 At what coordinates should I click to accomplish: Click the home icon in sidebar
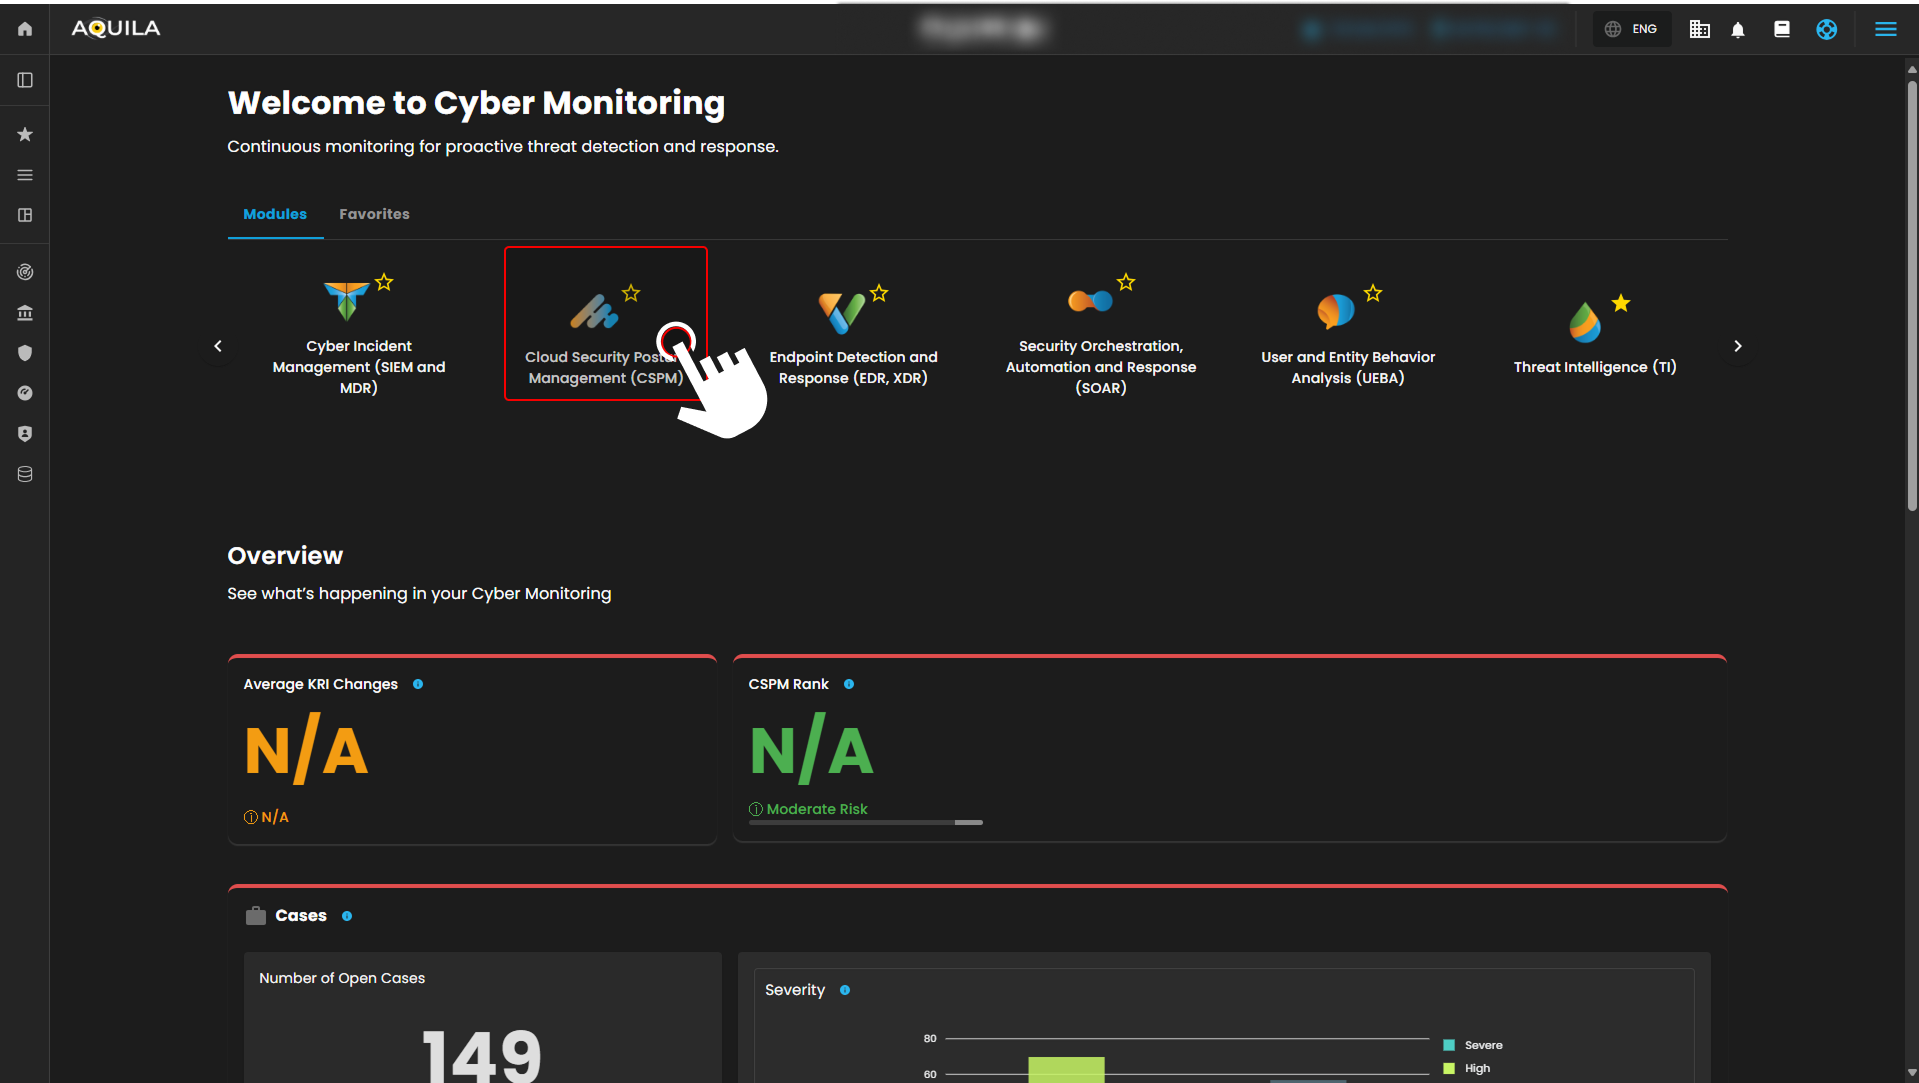pos(25,29)
